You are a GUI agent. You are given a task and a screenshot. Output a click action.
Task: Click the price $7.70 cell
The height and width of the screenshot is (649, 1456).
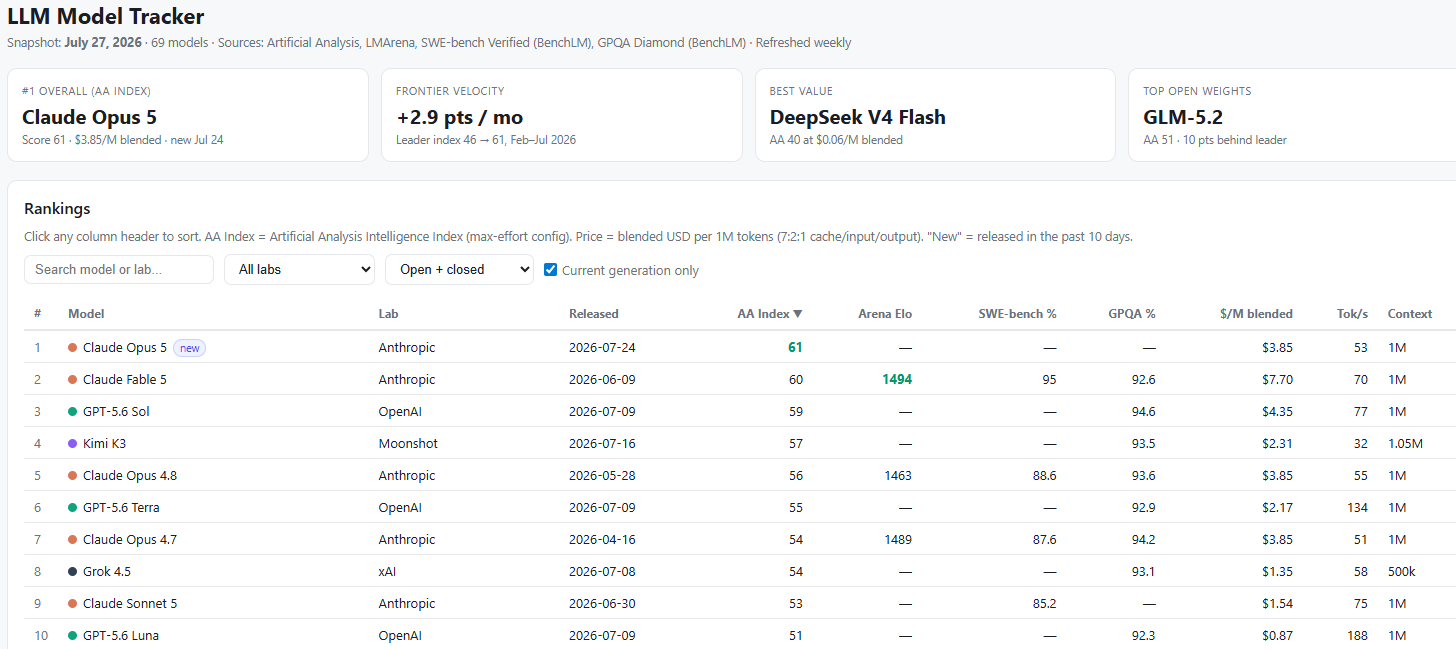1276,379
